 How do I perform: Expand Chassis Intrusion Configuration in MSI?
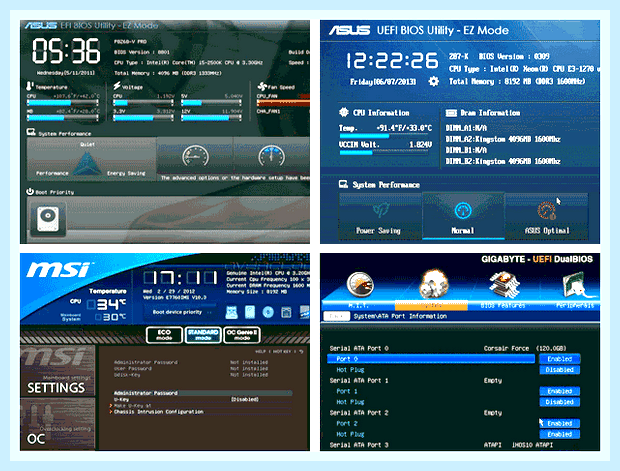click(159, 412)
